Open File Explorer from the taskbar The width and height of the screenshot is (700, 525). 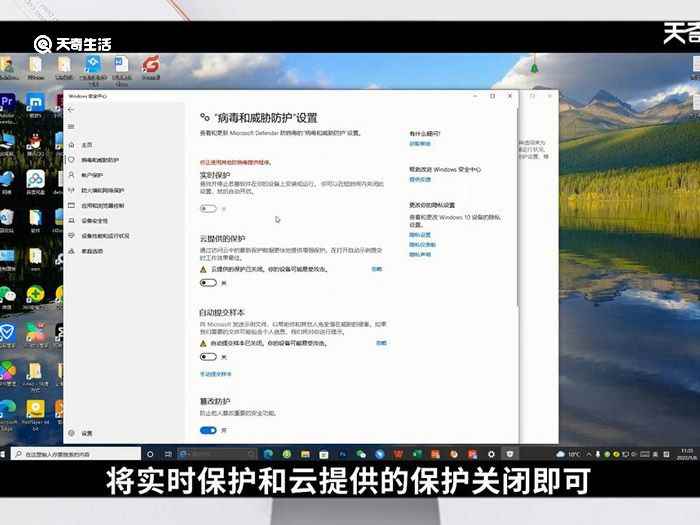click(x=305, y=454)
